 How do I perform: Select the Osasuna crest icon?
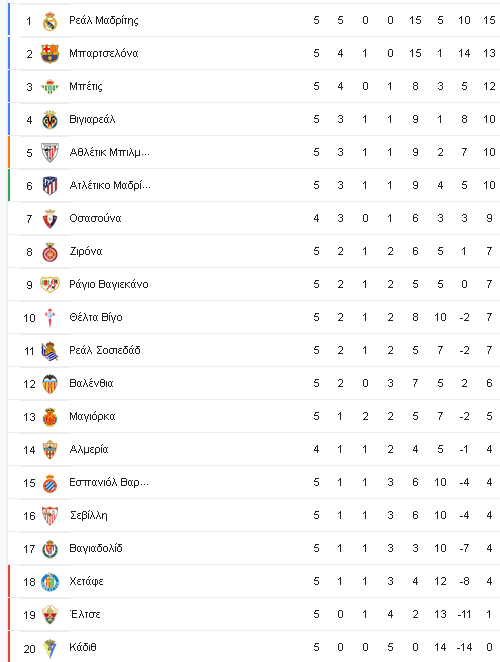coord(50,219)
